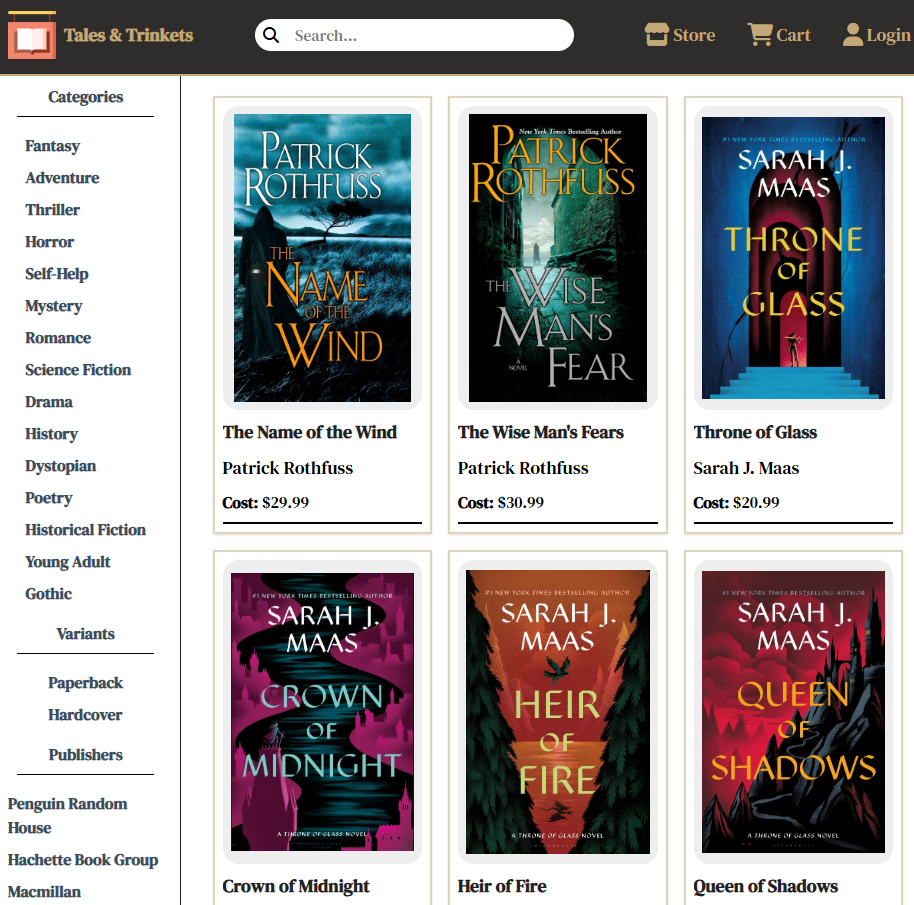Filter by Hachette Book Group publisher

[x=83, y=860]
